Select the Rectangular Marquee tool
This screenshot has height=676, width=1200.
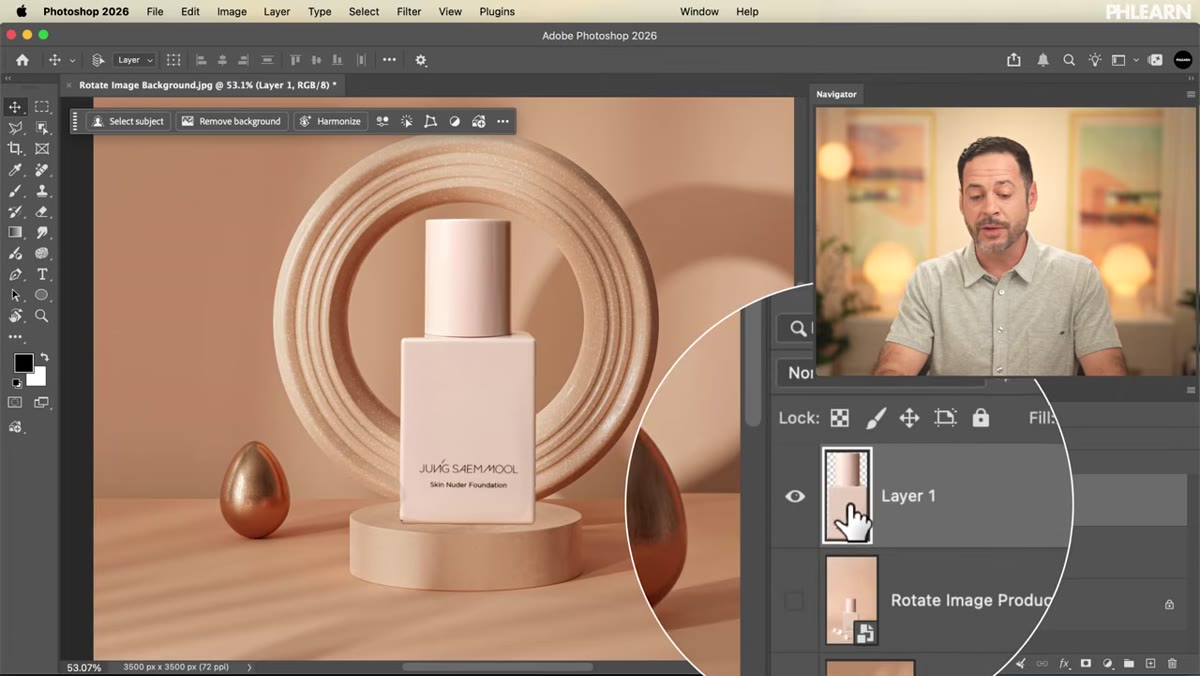pyautogui.click(x=42, y=107)
